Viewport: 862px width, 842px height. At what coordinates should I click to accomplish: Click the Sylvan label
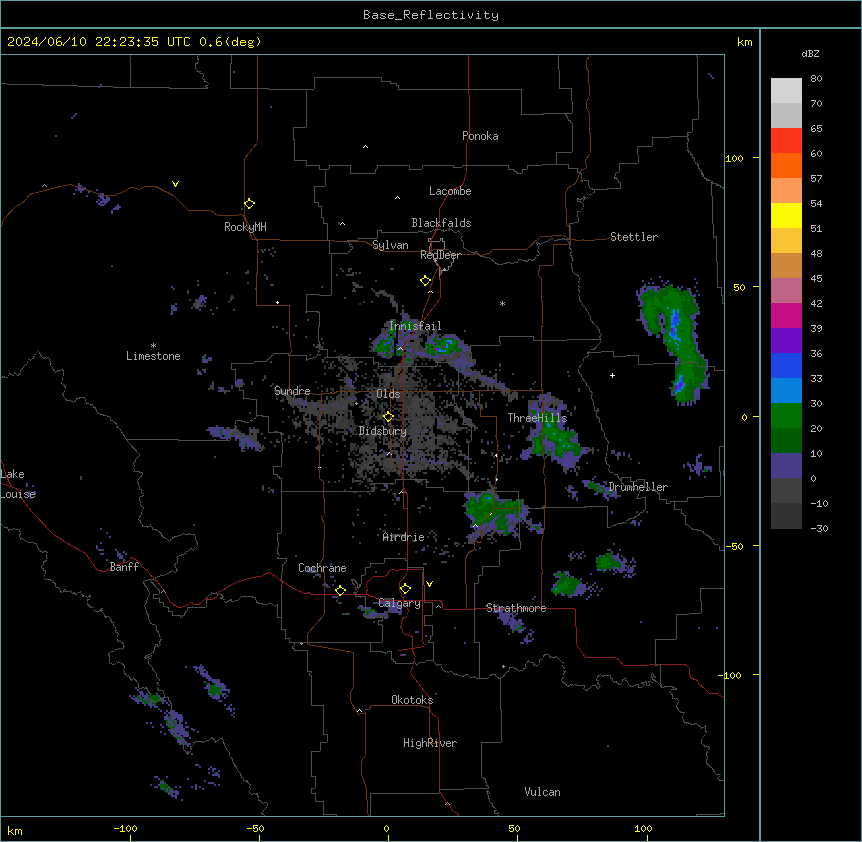[x=390, y=245]
